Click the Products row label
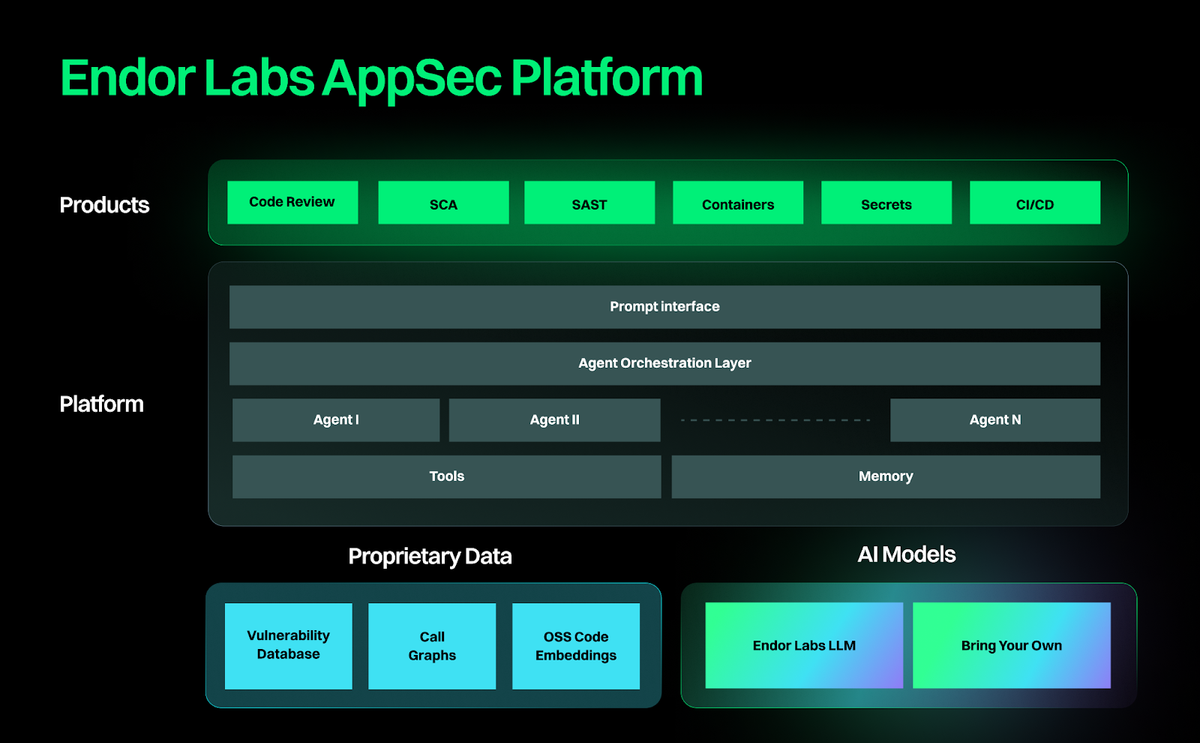This screenshot has height=743, width=1200. pyautogui.click(x=104, y=205)
